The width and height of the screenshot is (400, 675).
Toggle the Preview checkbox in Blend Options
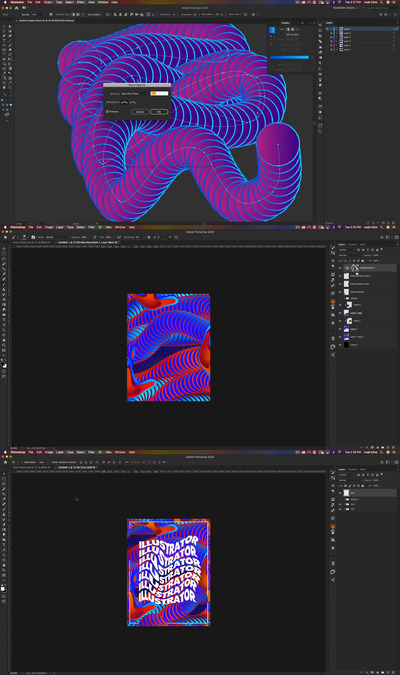click(107, 111)
